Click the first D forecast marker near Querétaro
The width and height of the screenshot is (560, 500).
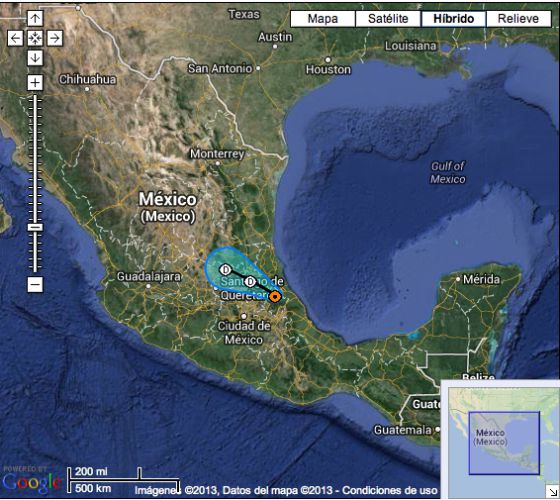251,282
